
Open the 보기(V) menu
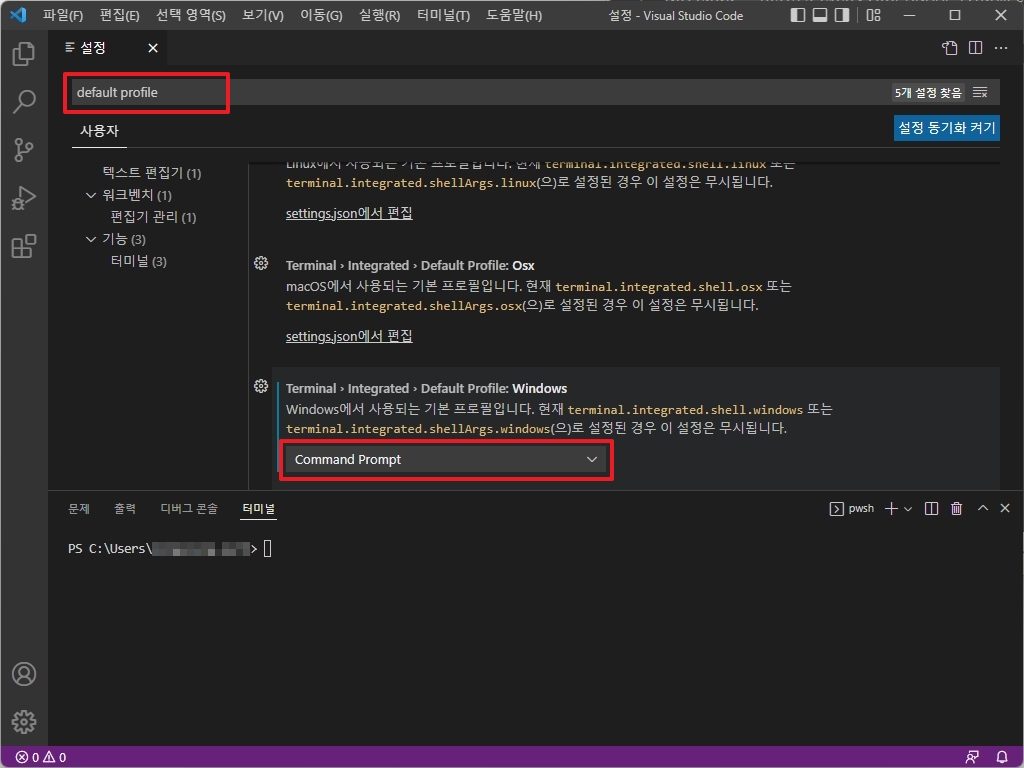[x=263, y=15]
